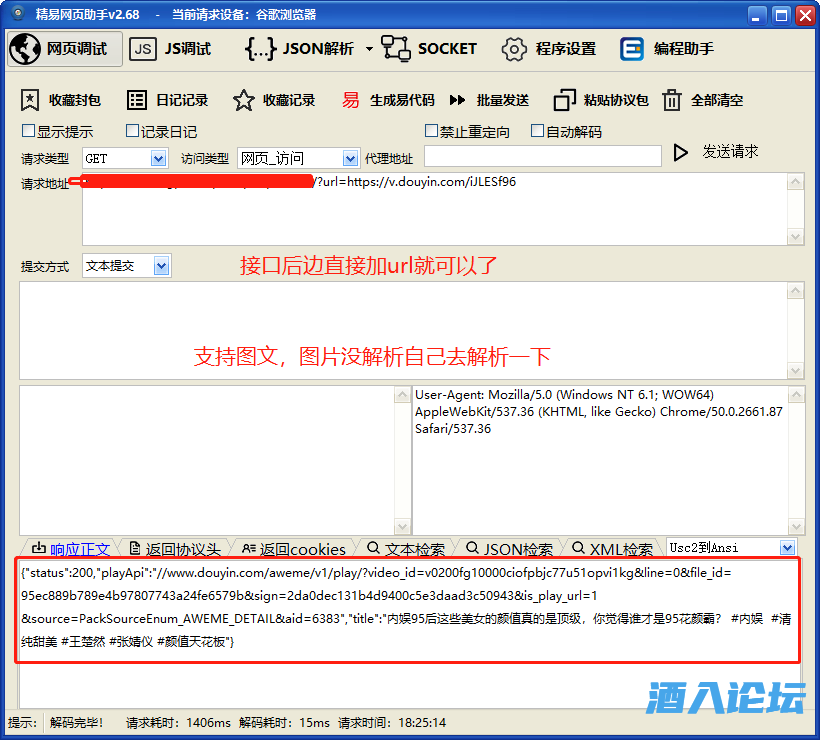Image resolution: width=820 pixels, height=740 pixels.
Task: Click the 生成易代码 icon
Action: 350,100
